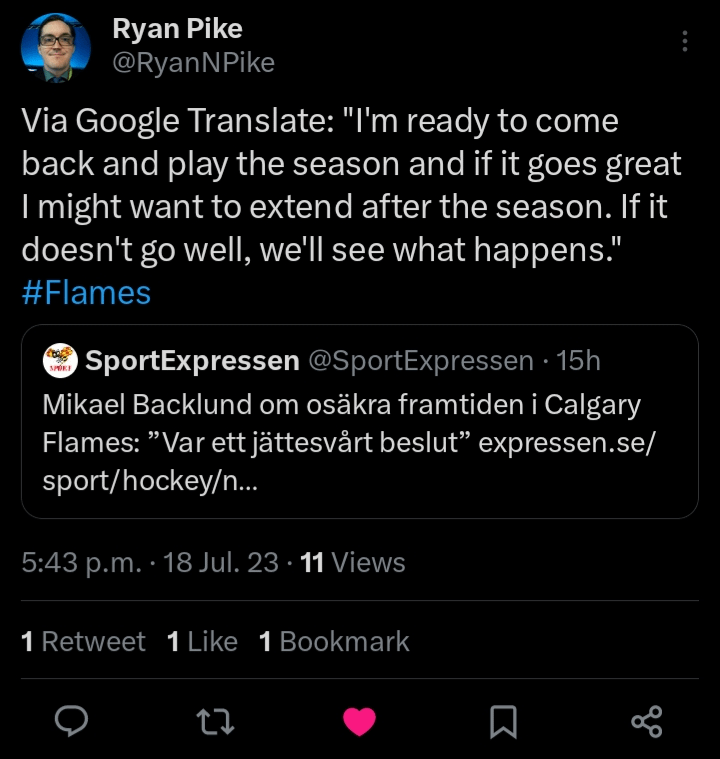View the 1 Like list
720x759 pixels.
(x=202, y=641)
